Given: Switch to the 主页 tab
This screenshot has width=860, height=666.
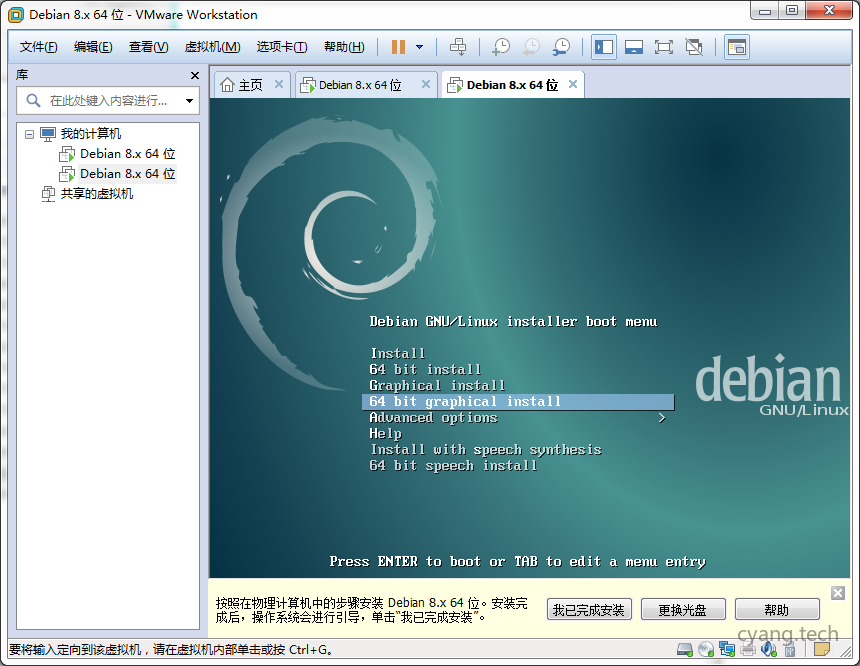Looking at the screenshot, I should (242, 85).
